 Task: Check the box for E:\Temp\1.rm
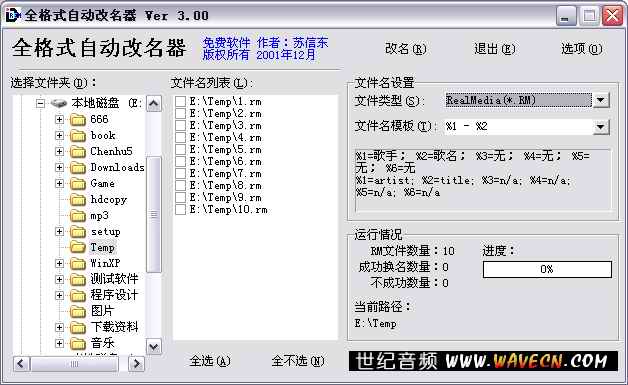coord(181,101)
